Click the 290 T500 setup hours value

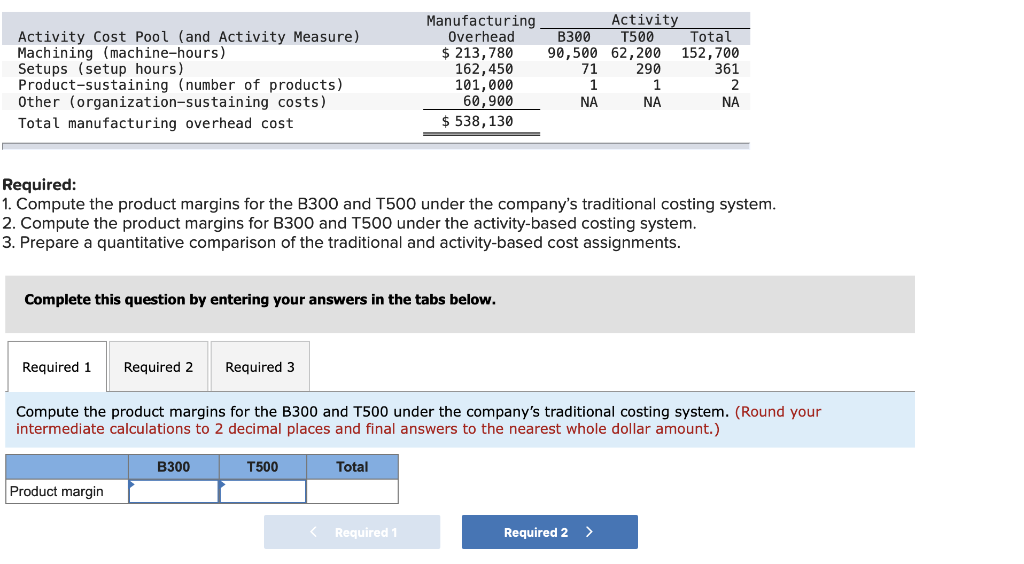(x=648, y=69)
